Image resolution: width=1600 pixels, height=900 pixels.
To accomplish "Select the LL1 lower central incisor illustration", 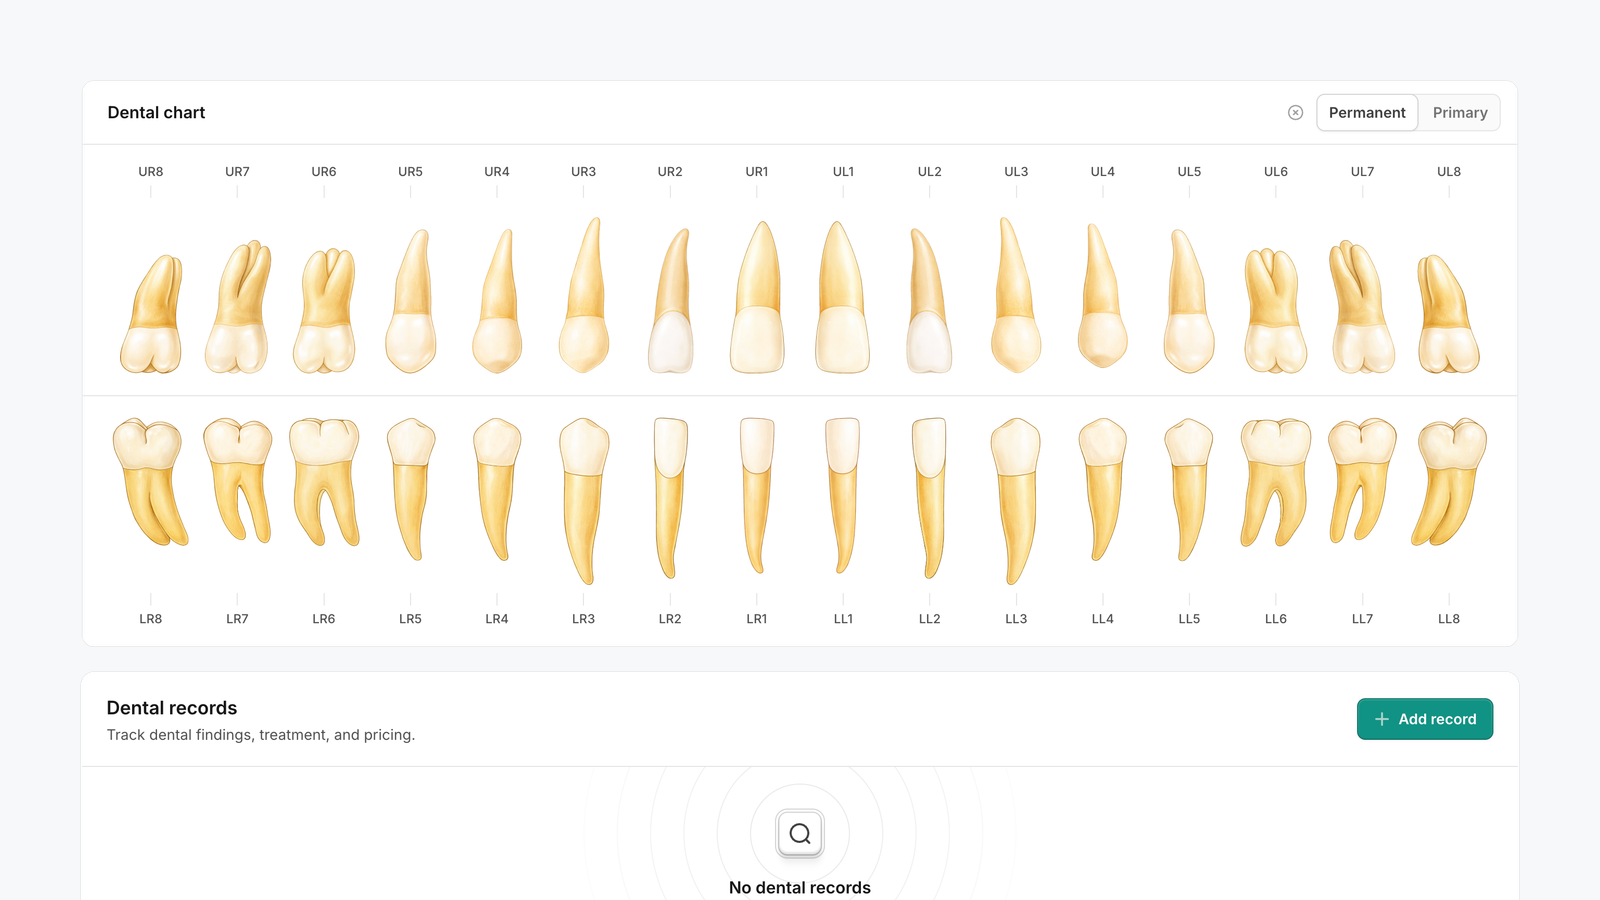I will click(843, 496).
